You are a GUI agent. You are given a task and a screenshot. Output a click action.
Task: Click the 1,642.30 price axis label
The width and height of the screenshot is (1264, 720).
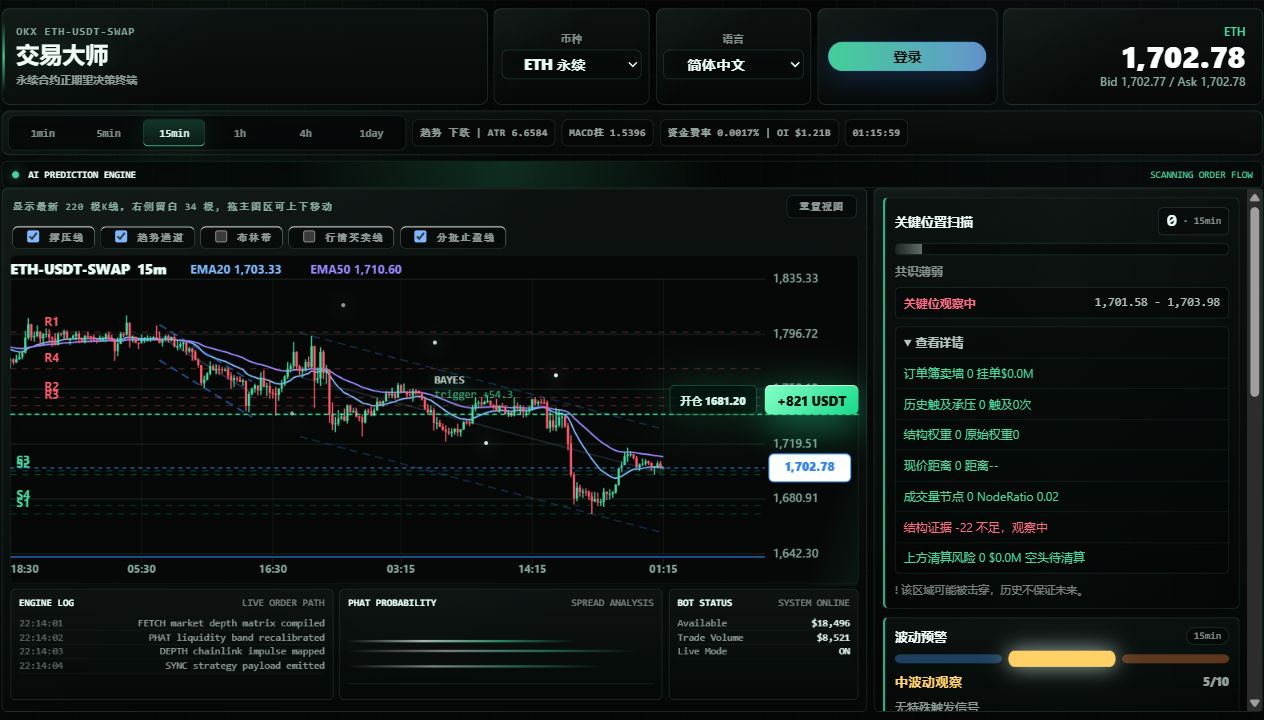[796, 553]
